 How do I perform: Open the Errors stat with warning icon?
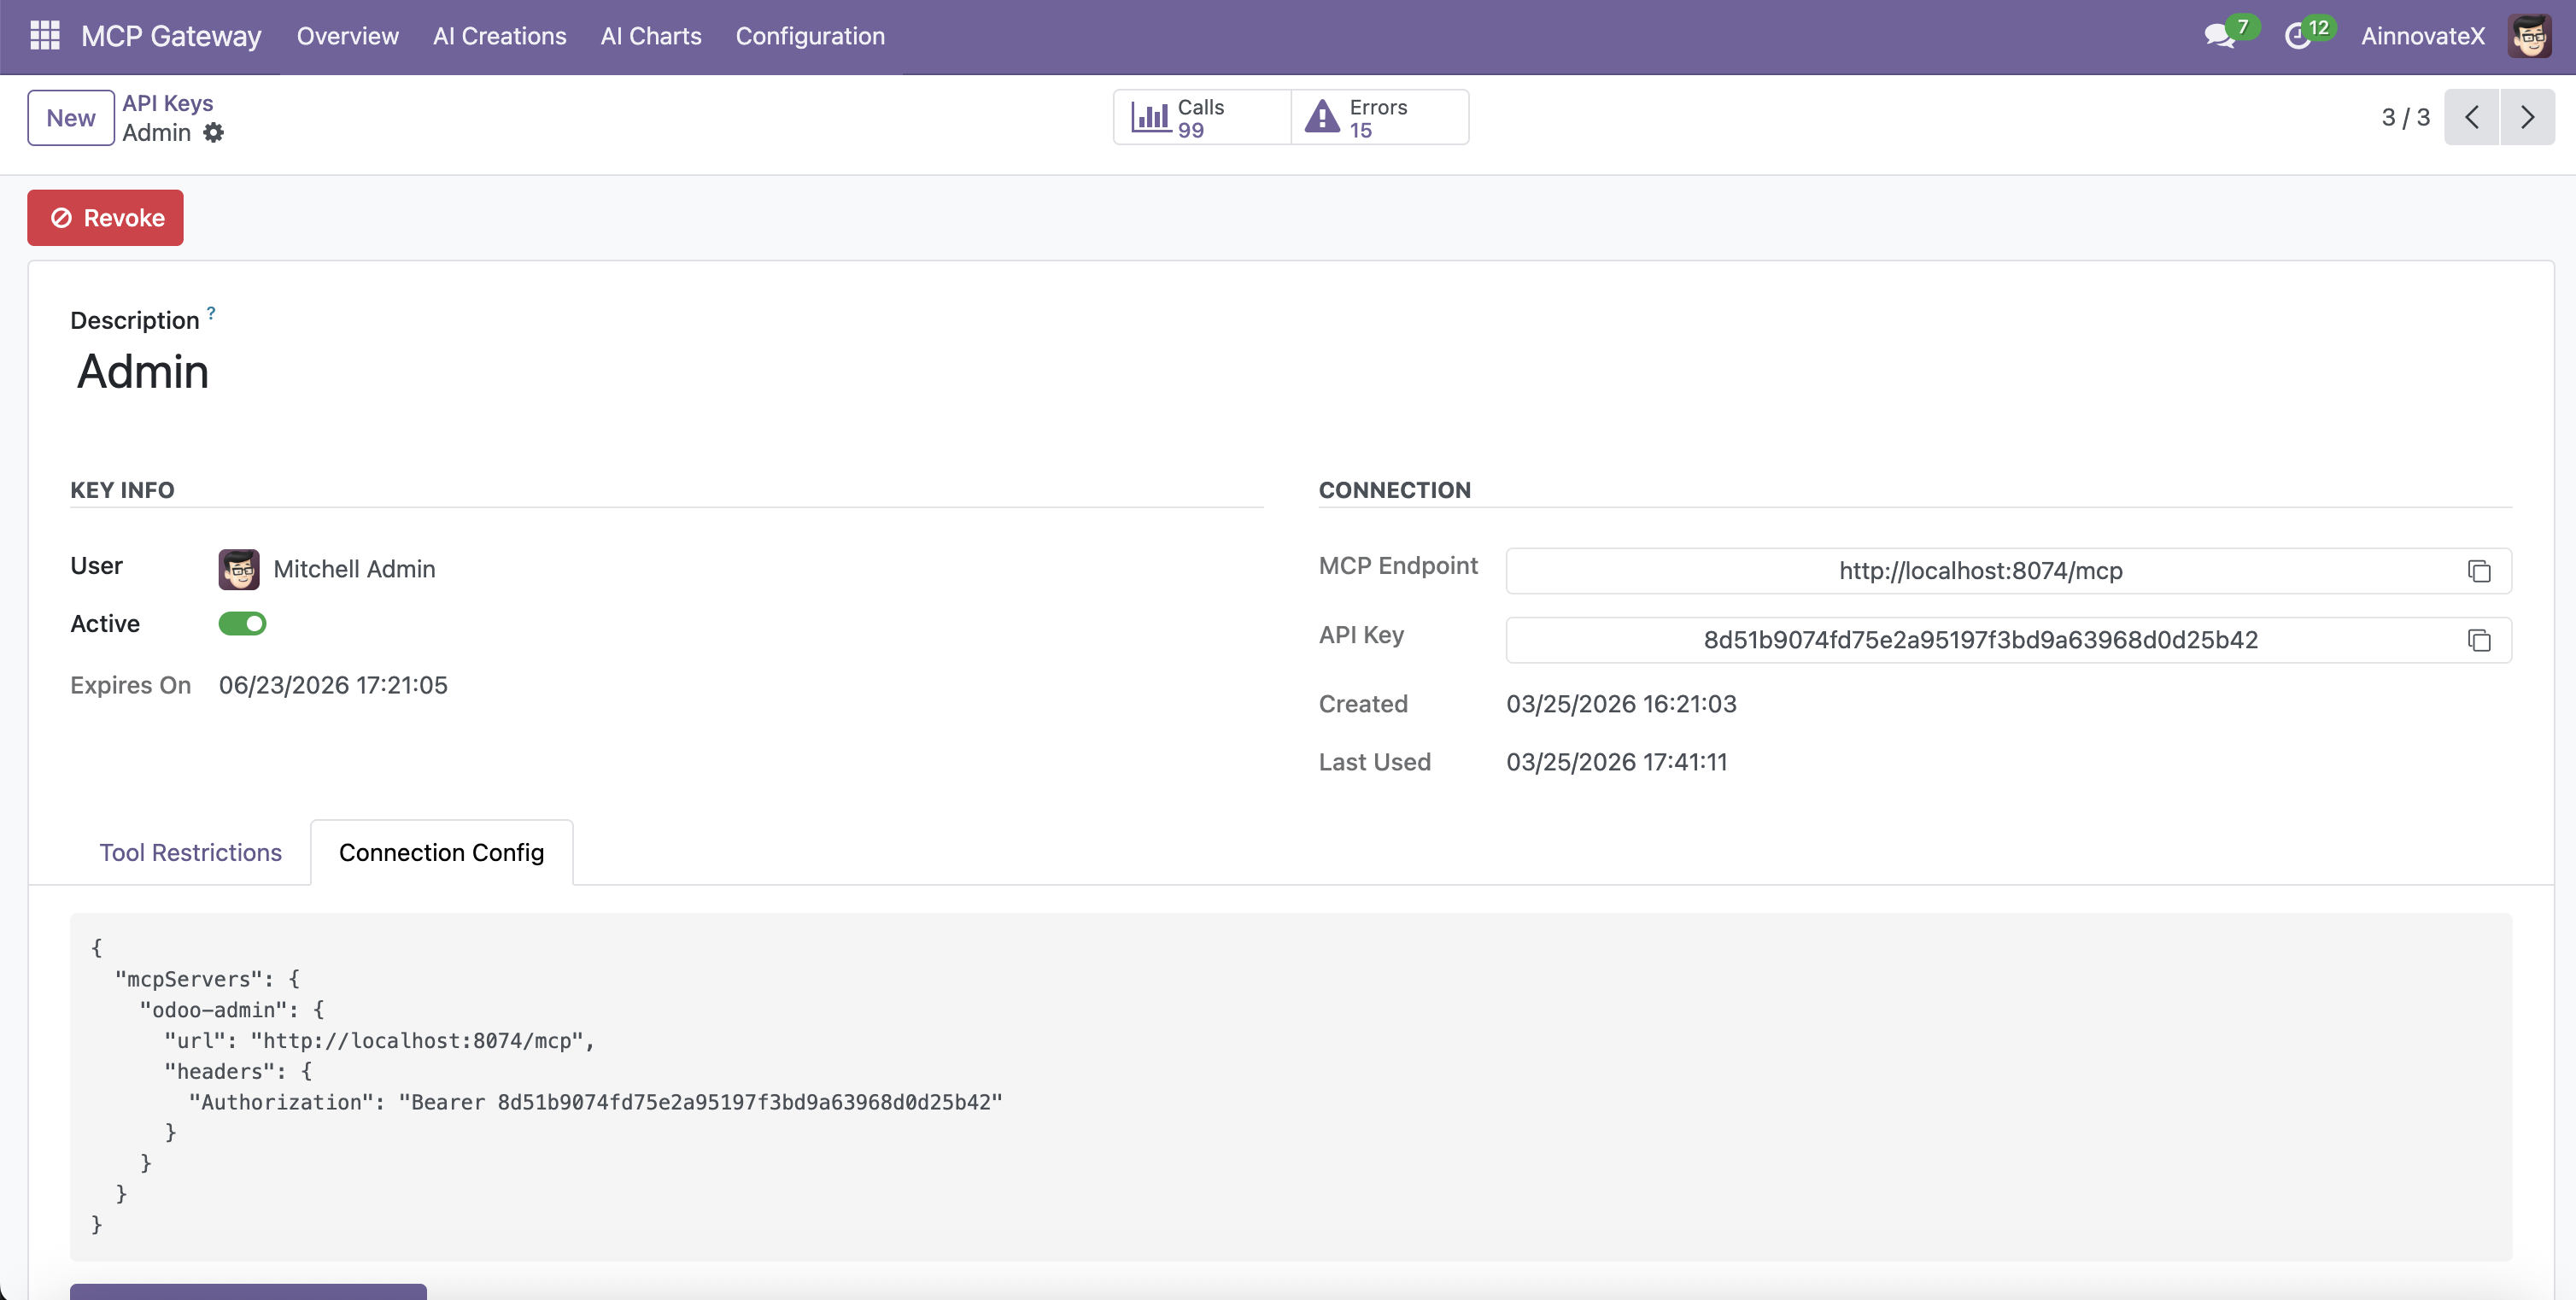[x=1379, y=118]
